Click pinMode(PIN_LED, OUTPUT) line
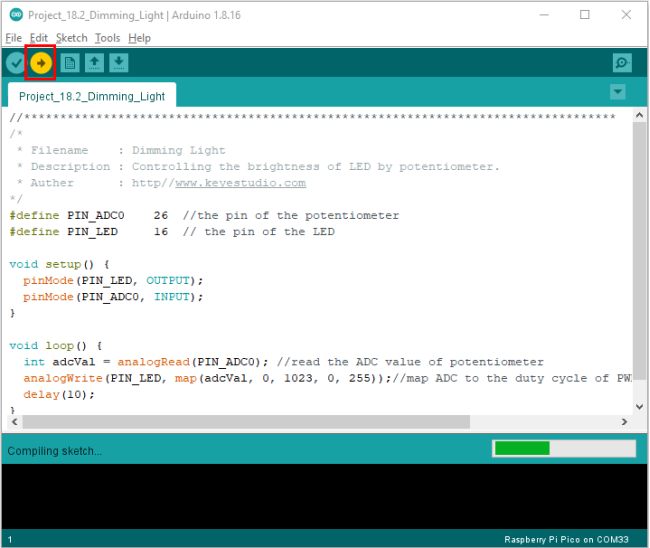The height and width of the screenshot is (548, 650). [x=113, y=281]
